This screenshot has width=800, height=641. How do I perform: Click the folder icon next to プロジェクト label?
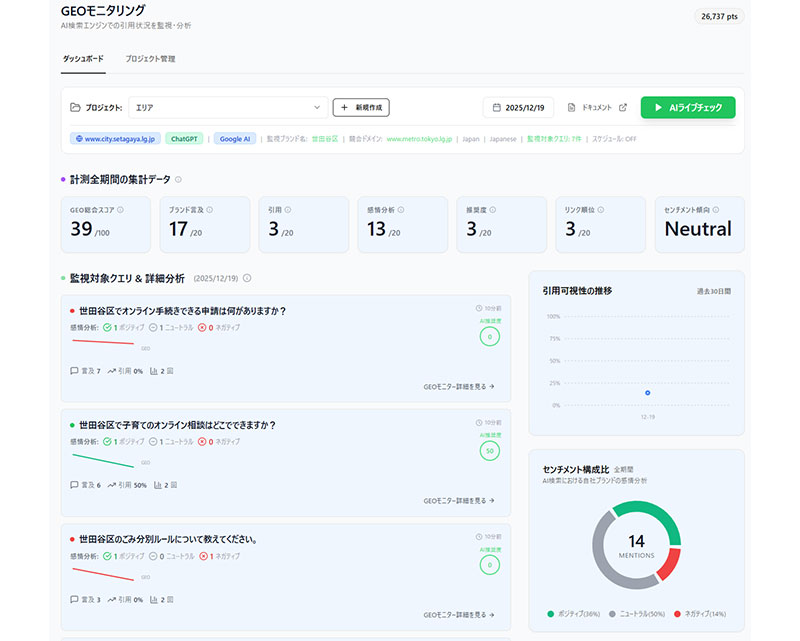click(x=75, y=107)
